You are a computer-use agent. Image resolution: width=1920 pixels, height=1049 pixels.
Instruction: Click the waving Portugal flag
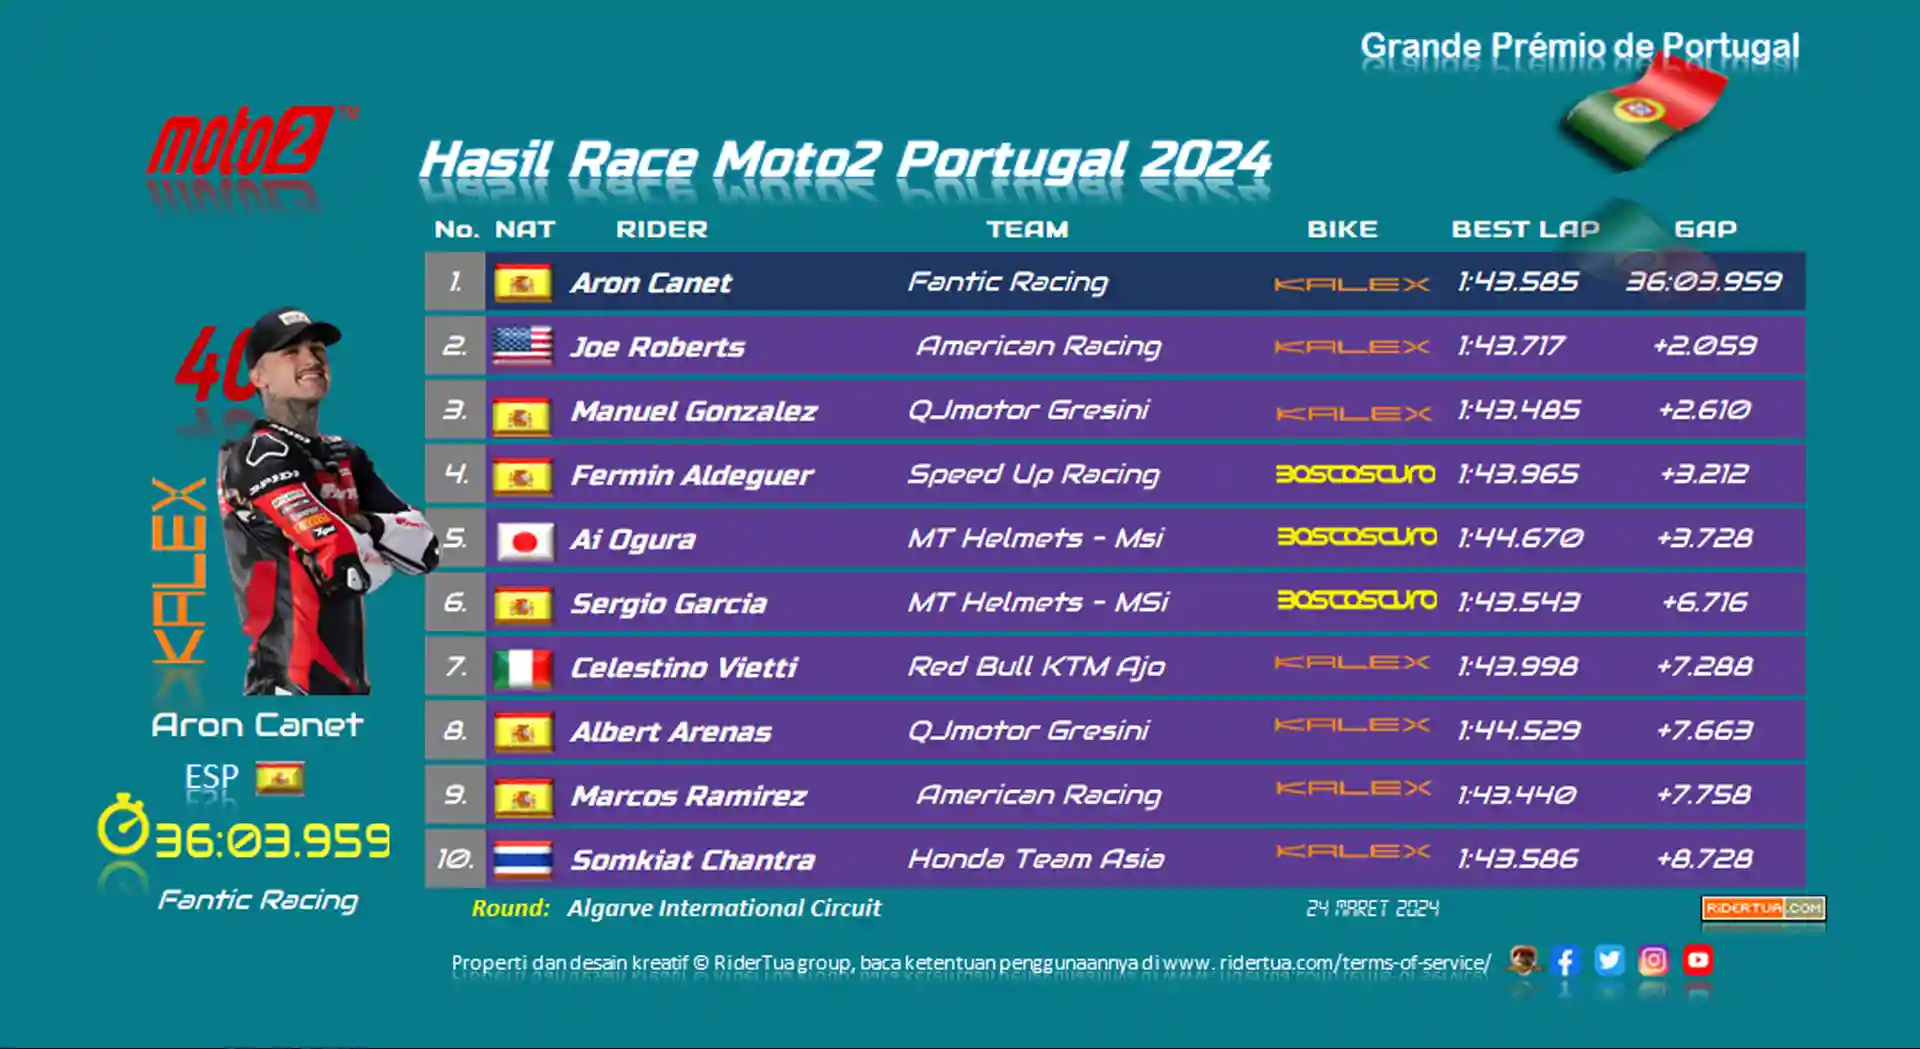pyautogui.click(x=1645, y=112)
